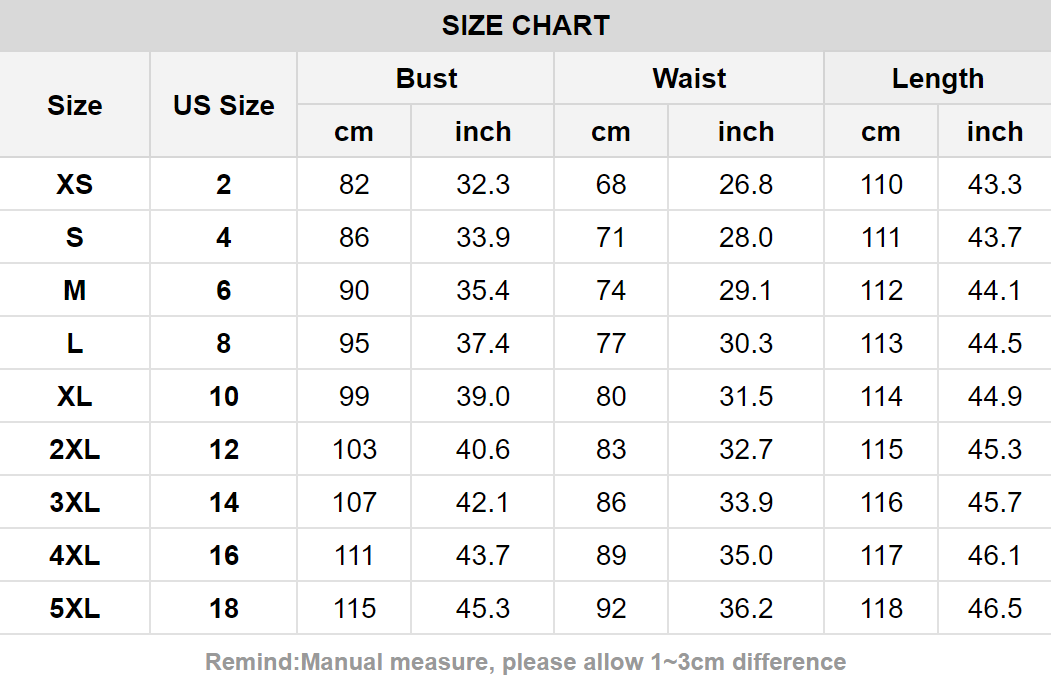Select the 2XL size row label
1051x683 pixels.
[x=75, y=450]
